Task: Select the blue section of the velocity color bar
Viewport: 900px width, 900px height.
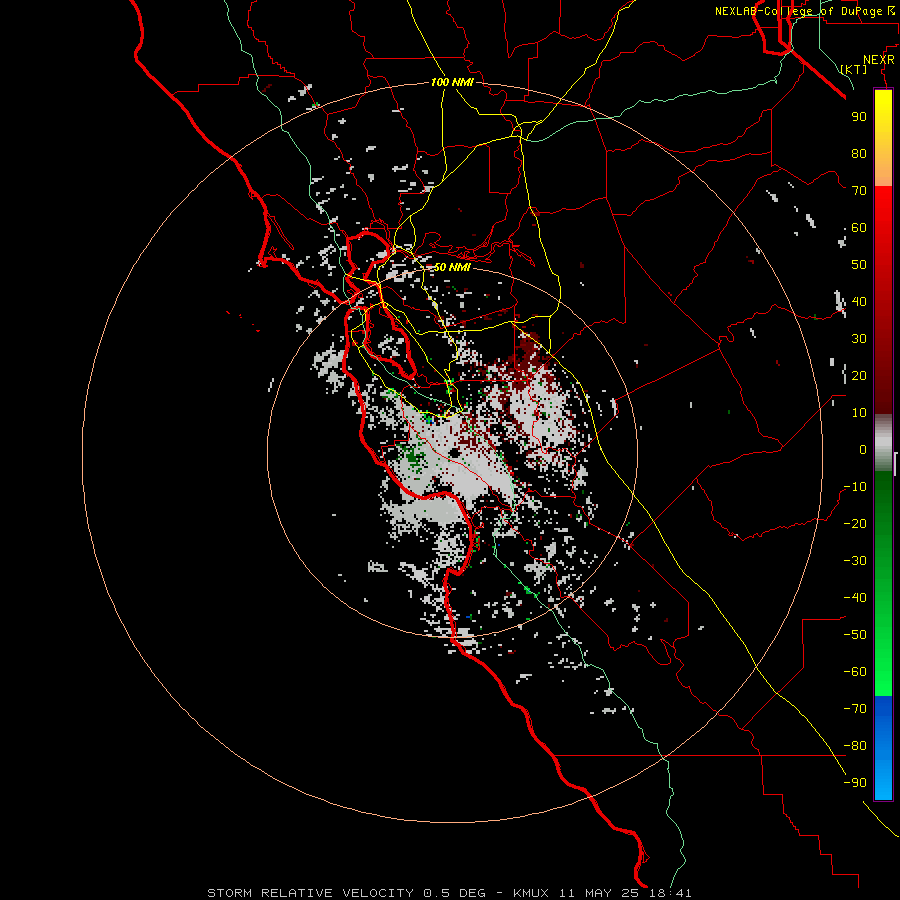Action: pos(883,748)
